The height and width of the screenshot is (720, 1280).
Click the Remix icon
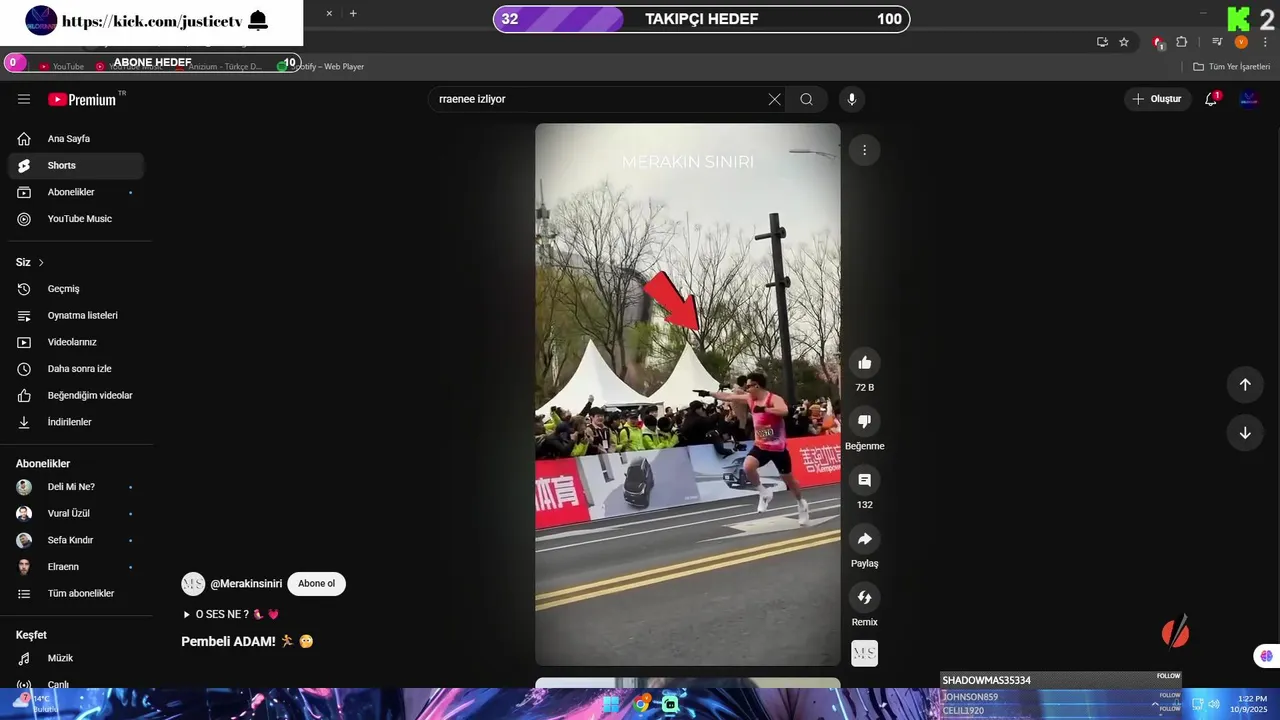coord(864,597)
